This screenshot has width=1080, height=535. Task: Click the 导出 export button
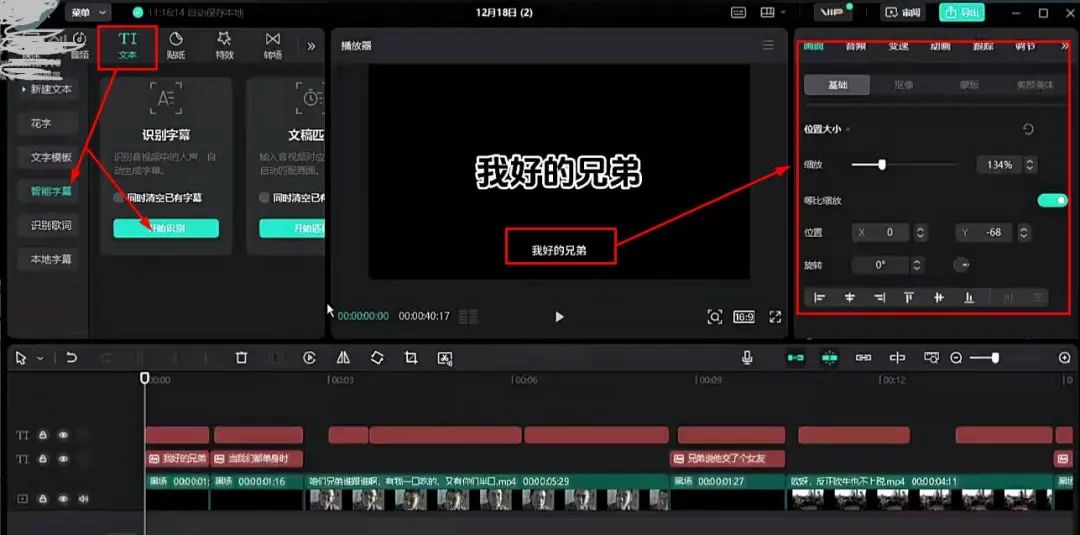pos(961,13)
